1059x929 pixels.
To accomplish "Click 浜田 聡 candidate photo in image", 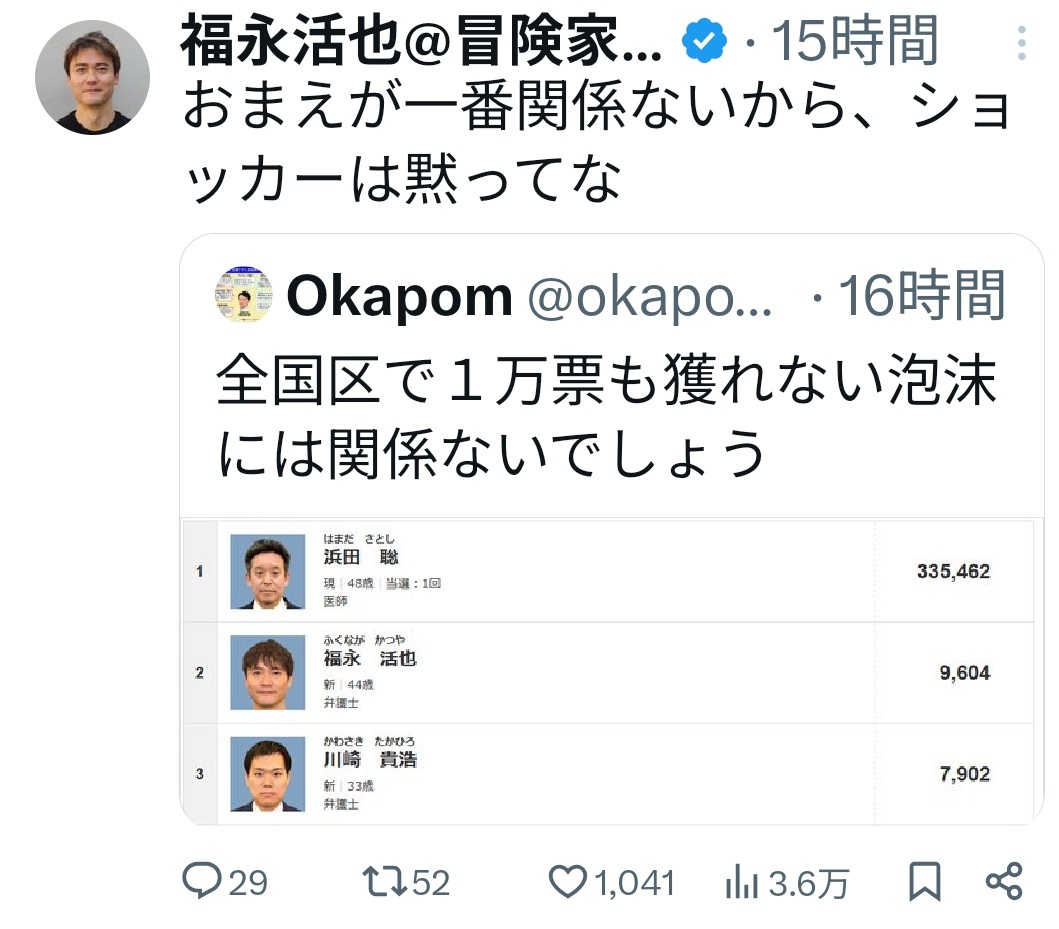I will (267, 571).
